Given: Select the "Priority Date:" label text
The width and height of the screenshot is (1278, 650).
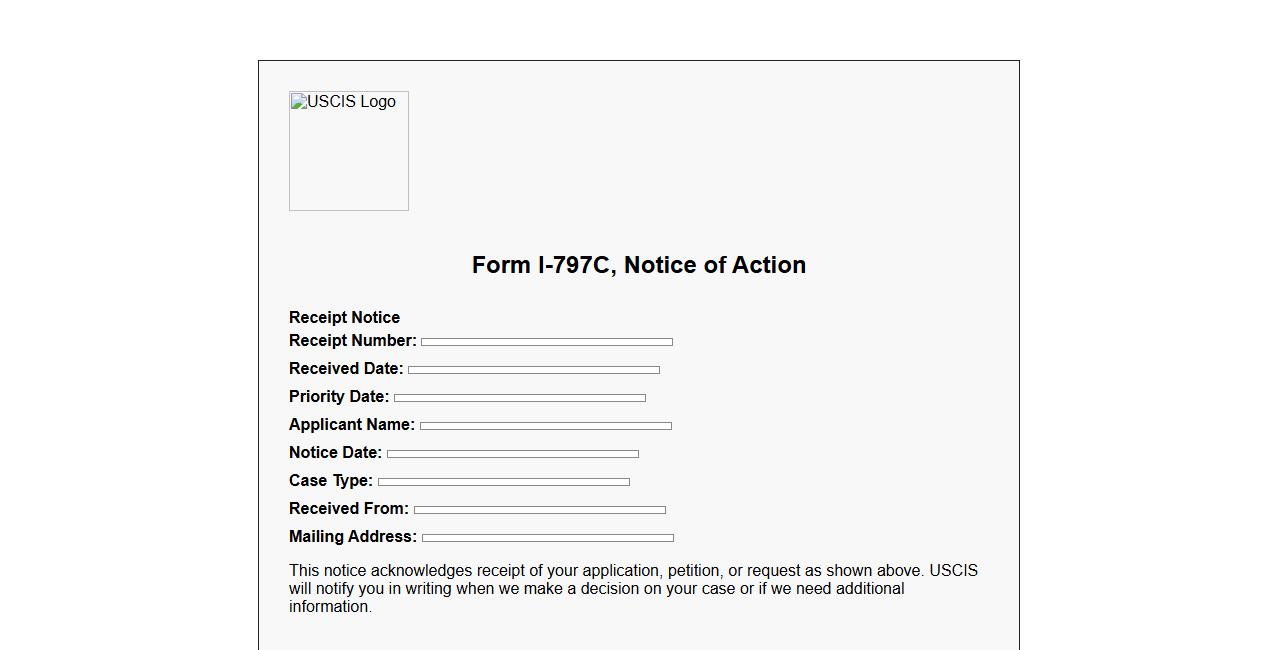Looking at the screenshot, I should (x=339, y=397).
